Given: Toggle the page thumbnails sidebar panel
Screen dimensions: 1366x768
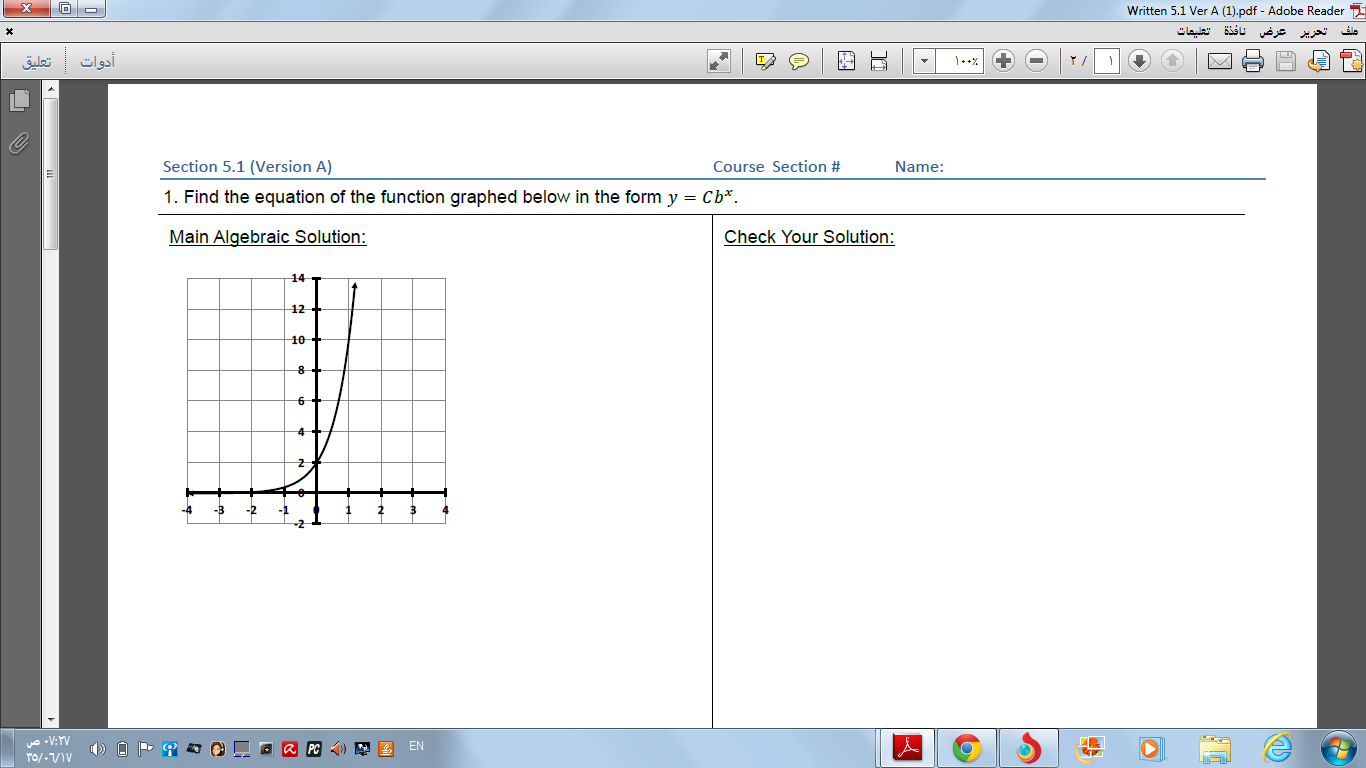Looking at the screenshot, I should click(x=17, y=100).
